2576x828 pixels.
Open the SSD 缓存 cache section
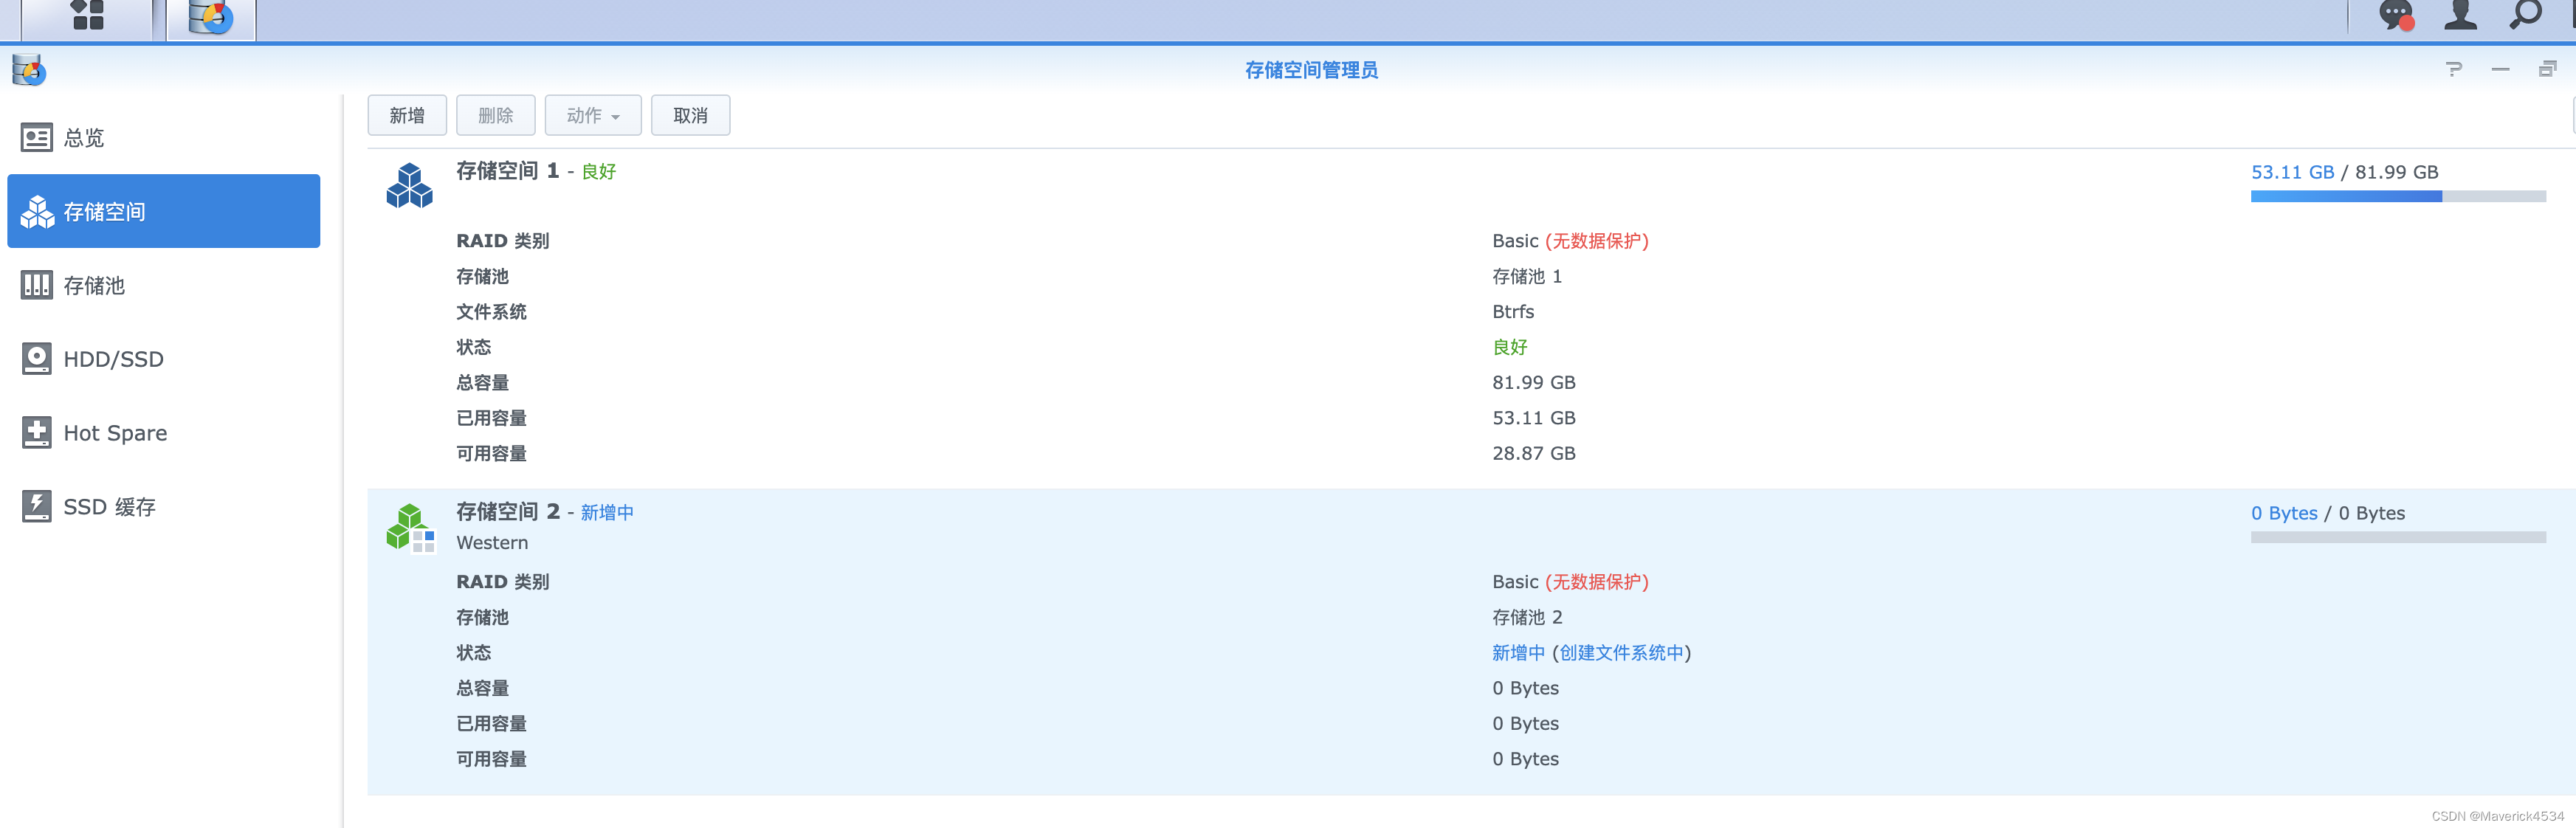109,507
